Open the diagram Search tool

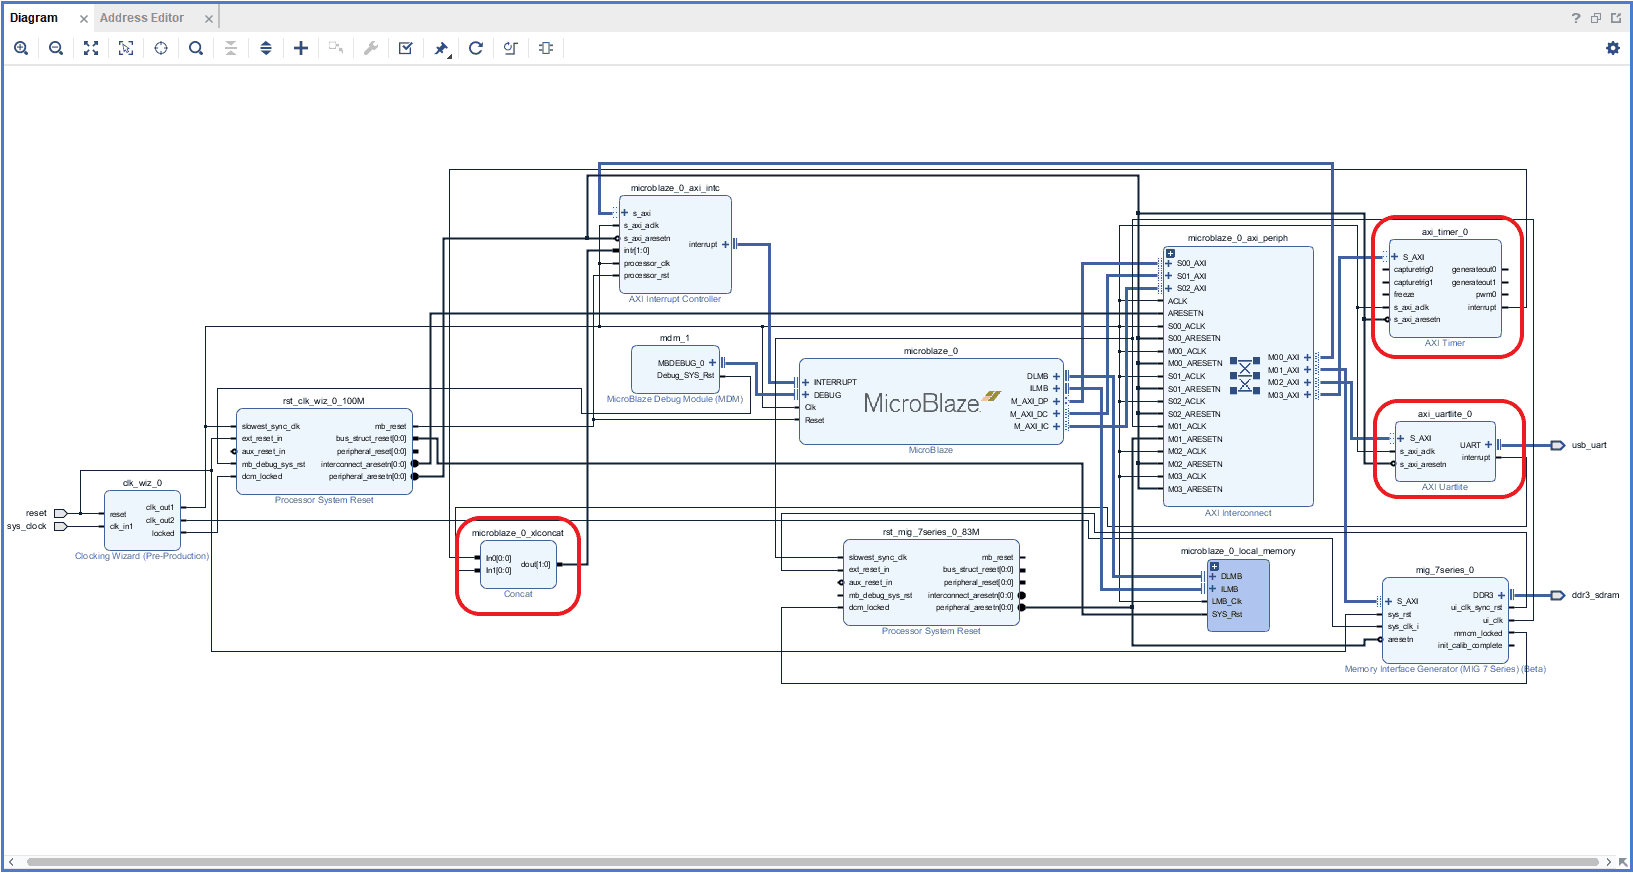196,48
